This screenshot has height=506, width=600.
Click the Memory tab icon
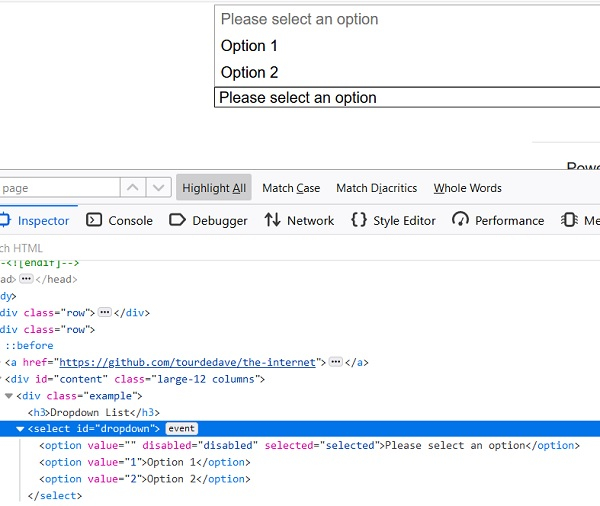[x=569, y=220]
